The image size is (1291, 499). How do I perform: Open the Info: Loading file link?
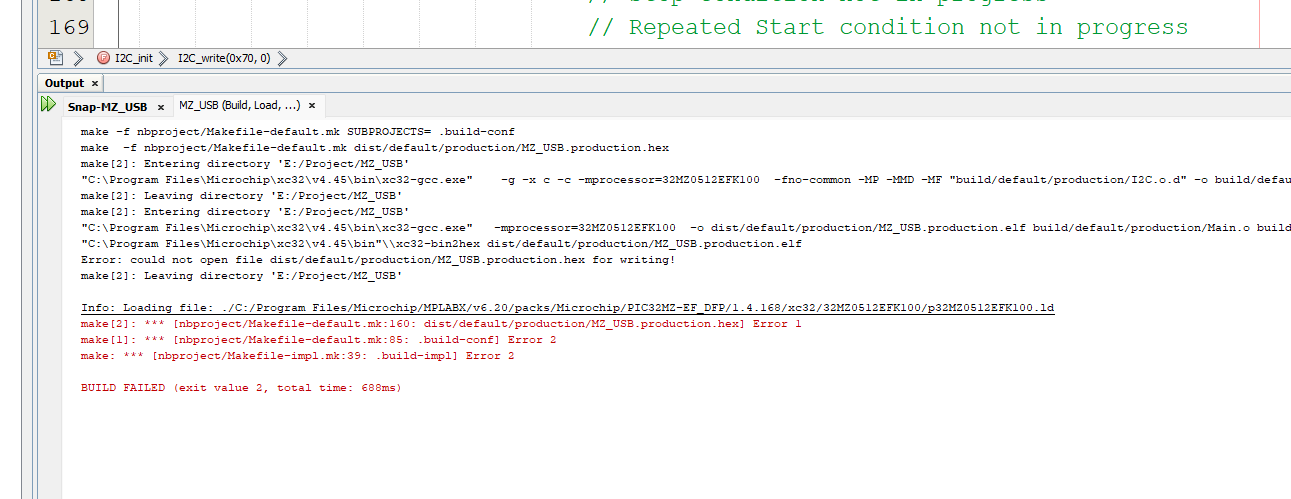pyautogui.click(x=567, y=308)
